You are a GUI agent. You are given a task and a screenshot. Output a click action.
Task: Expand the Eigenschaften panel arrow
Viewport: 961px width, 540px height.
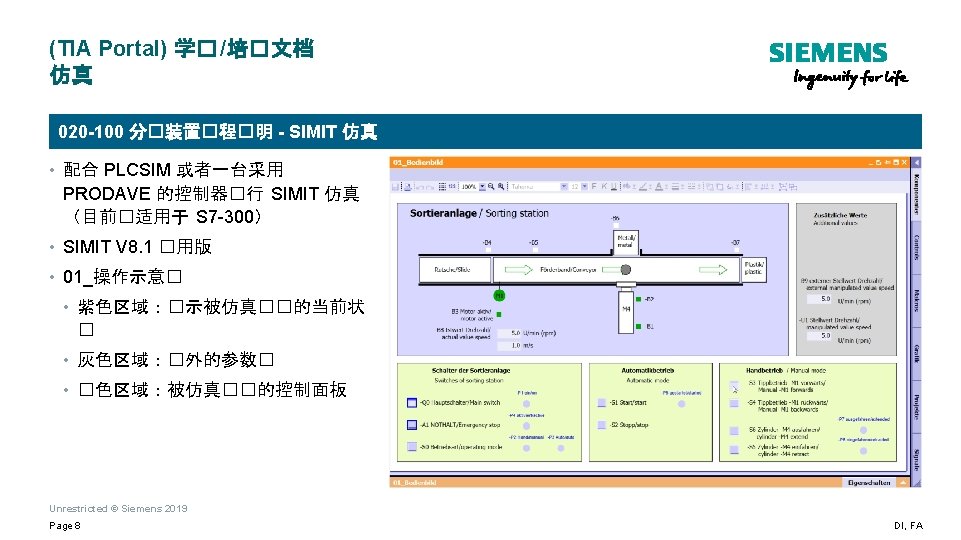(x=902, y=483)
